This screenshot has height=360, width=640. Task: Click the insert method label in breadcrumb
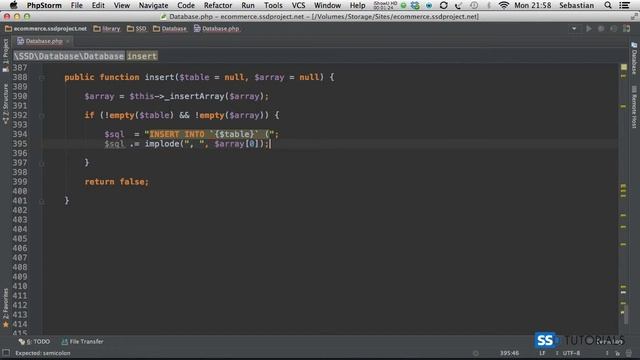click(x=142, y=56)
